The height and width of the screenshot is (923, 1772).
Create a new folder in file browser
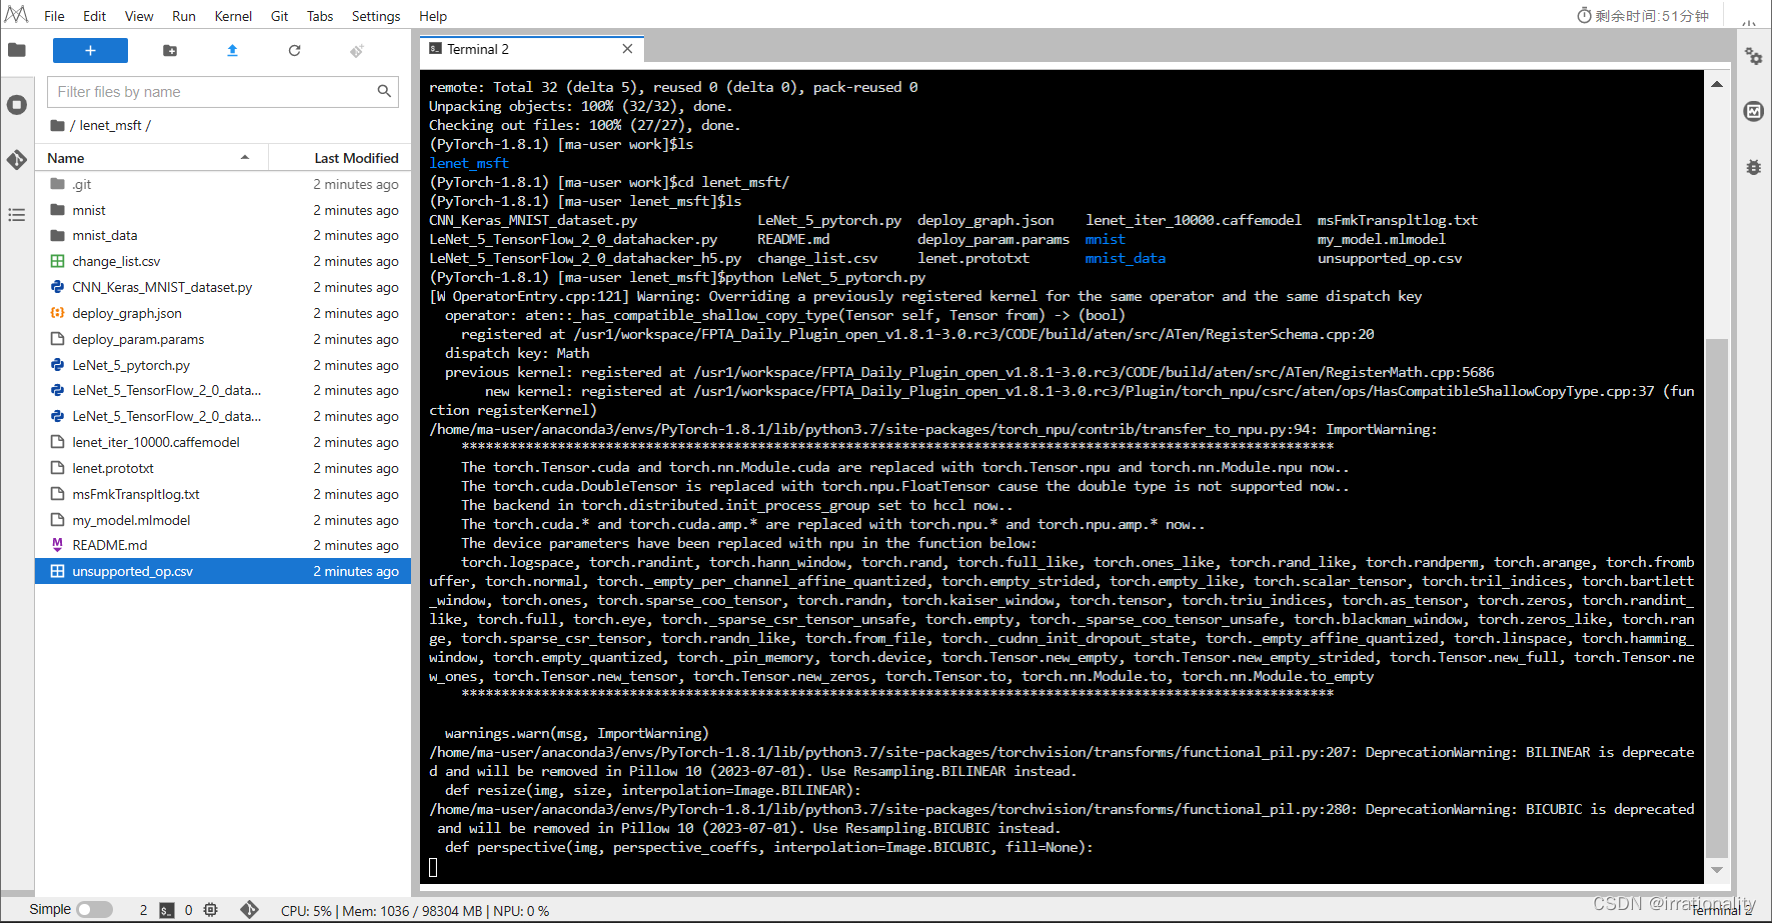coord(170,50)
